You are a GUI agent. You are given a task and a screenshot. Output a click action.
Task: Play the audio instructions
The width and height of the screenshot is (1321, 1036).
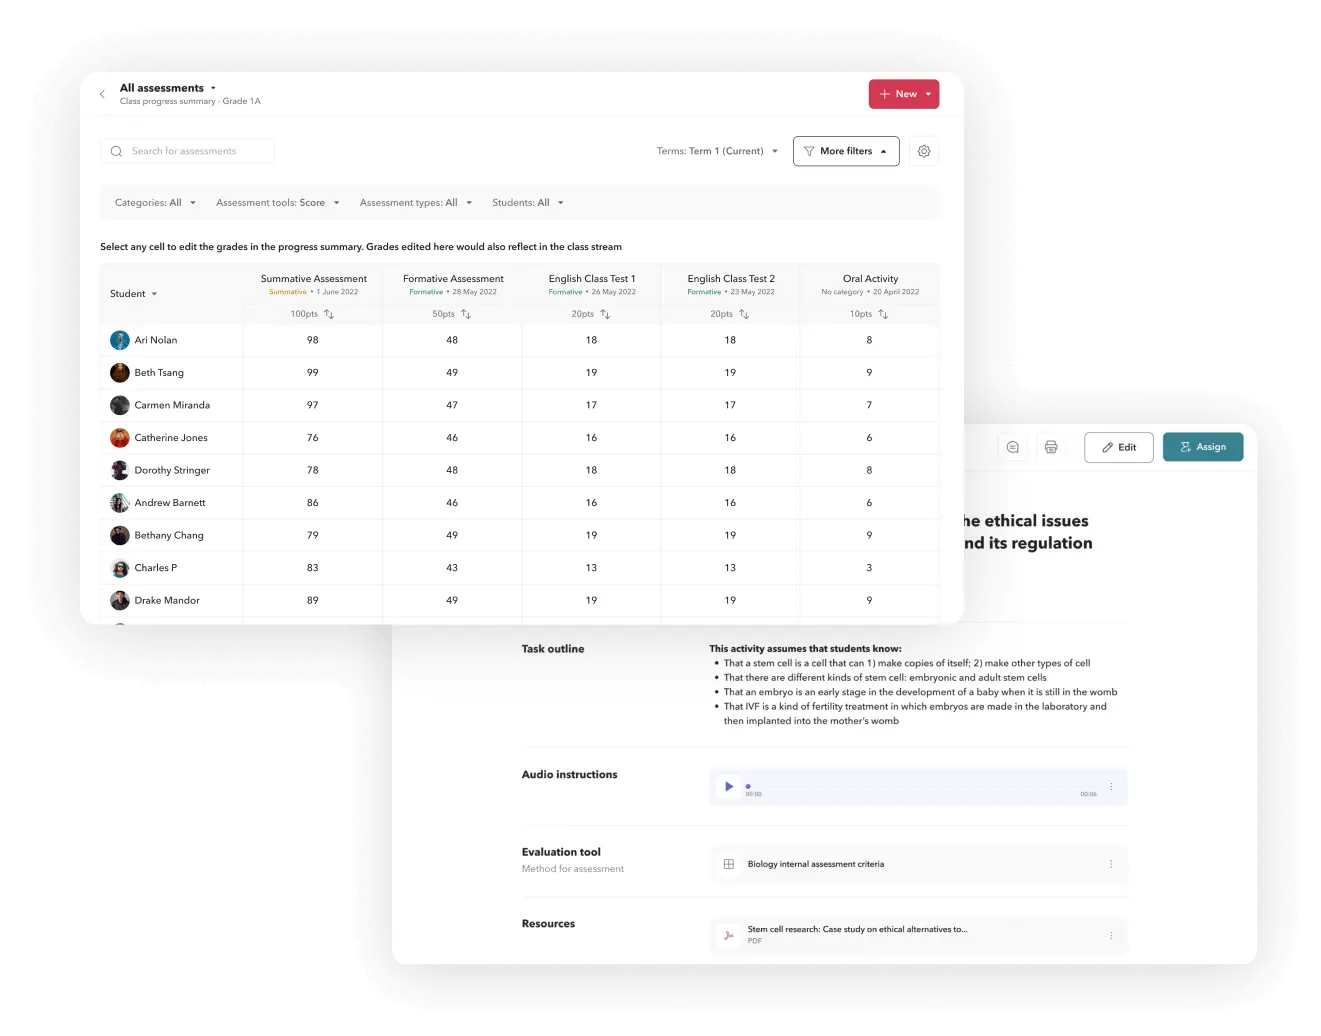click(x=729, y=787)
